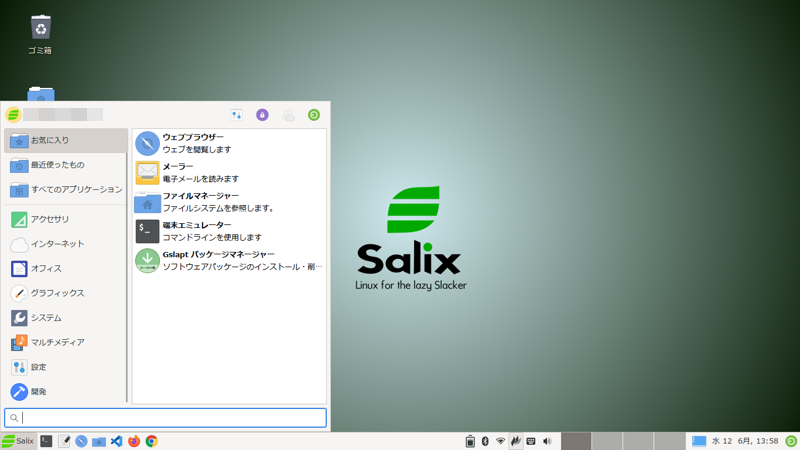Open オフィス office category
Screen dimensions: 800x450
[66, 268]
